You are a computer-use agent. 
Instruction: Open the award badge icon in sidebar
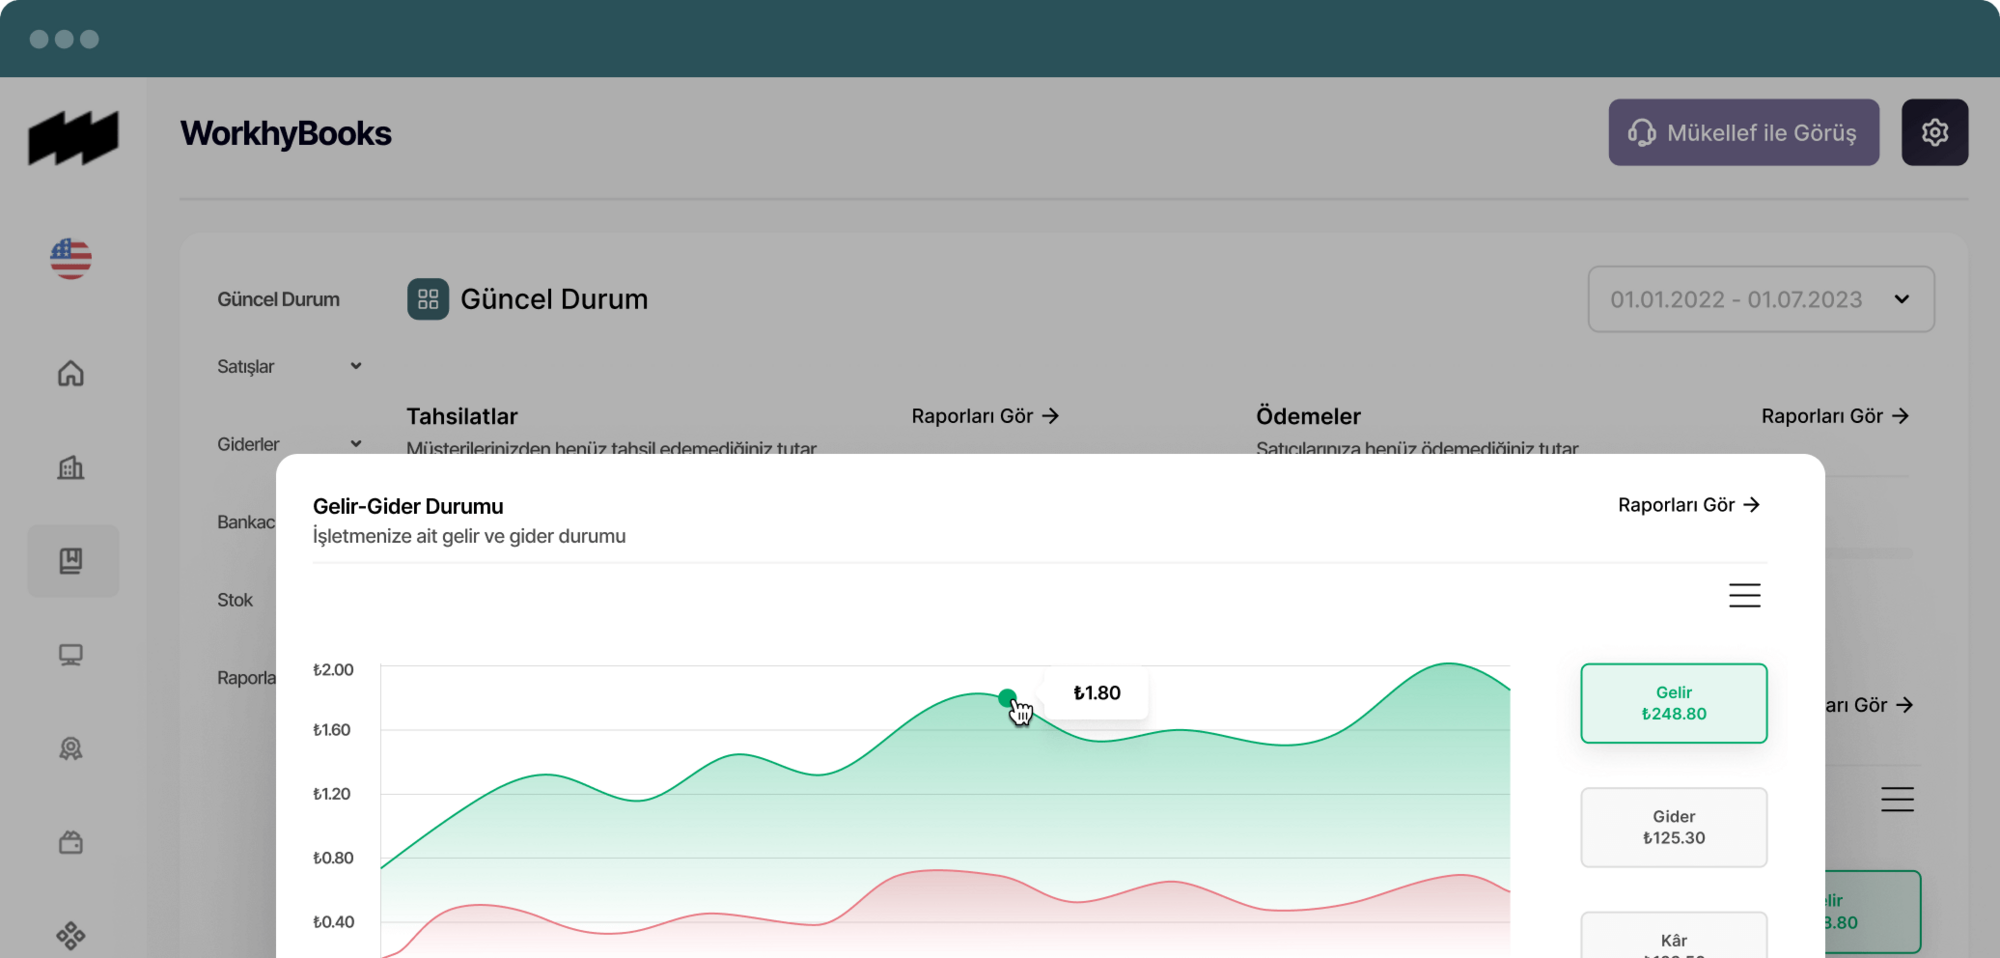tap(71, 748)
